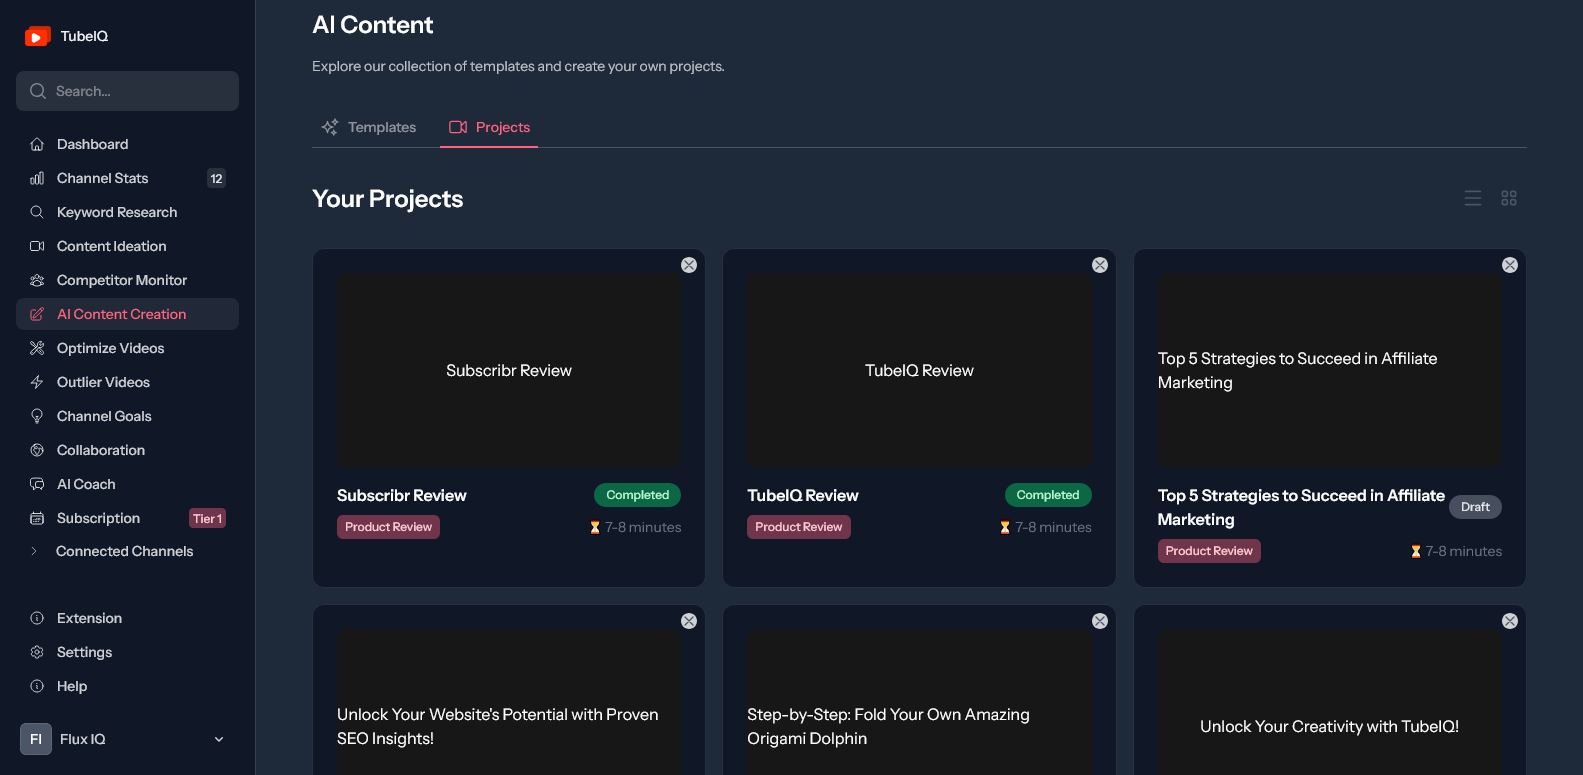Switch to list view layout
The image size is (1583, 775).
point(1473,198)
